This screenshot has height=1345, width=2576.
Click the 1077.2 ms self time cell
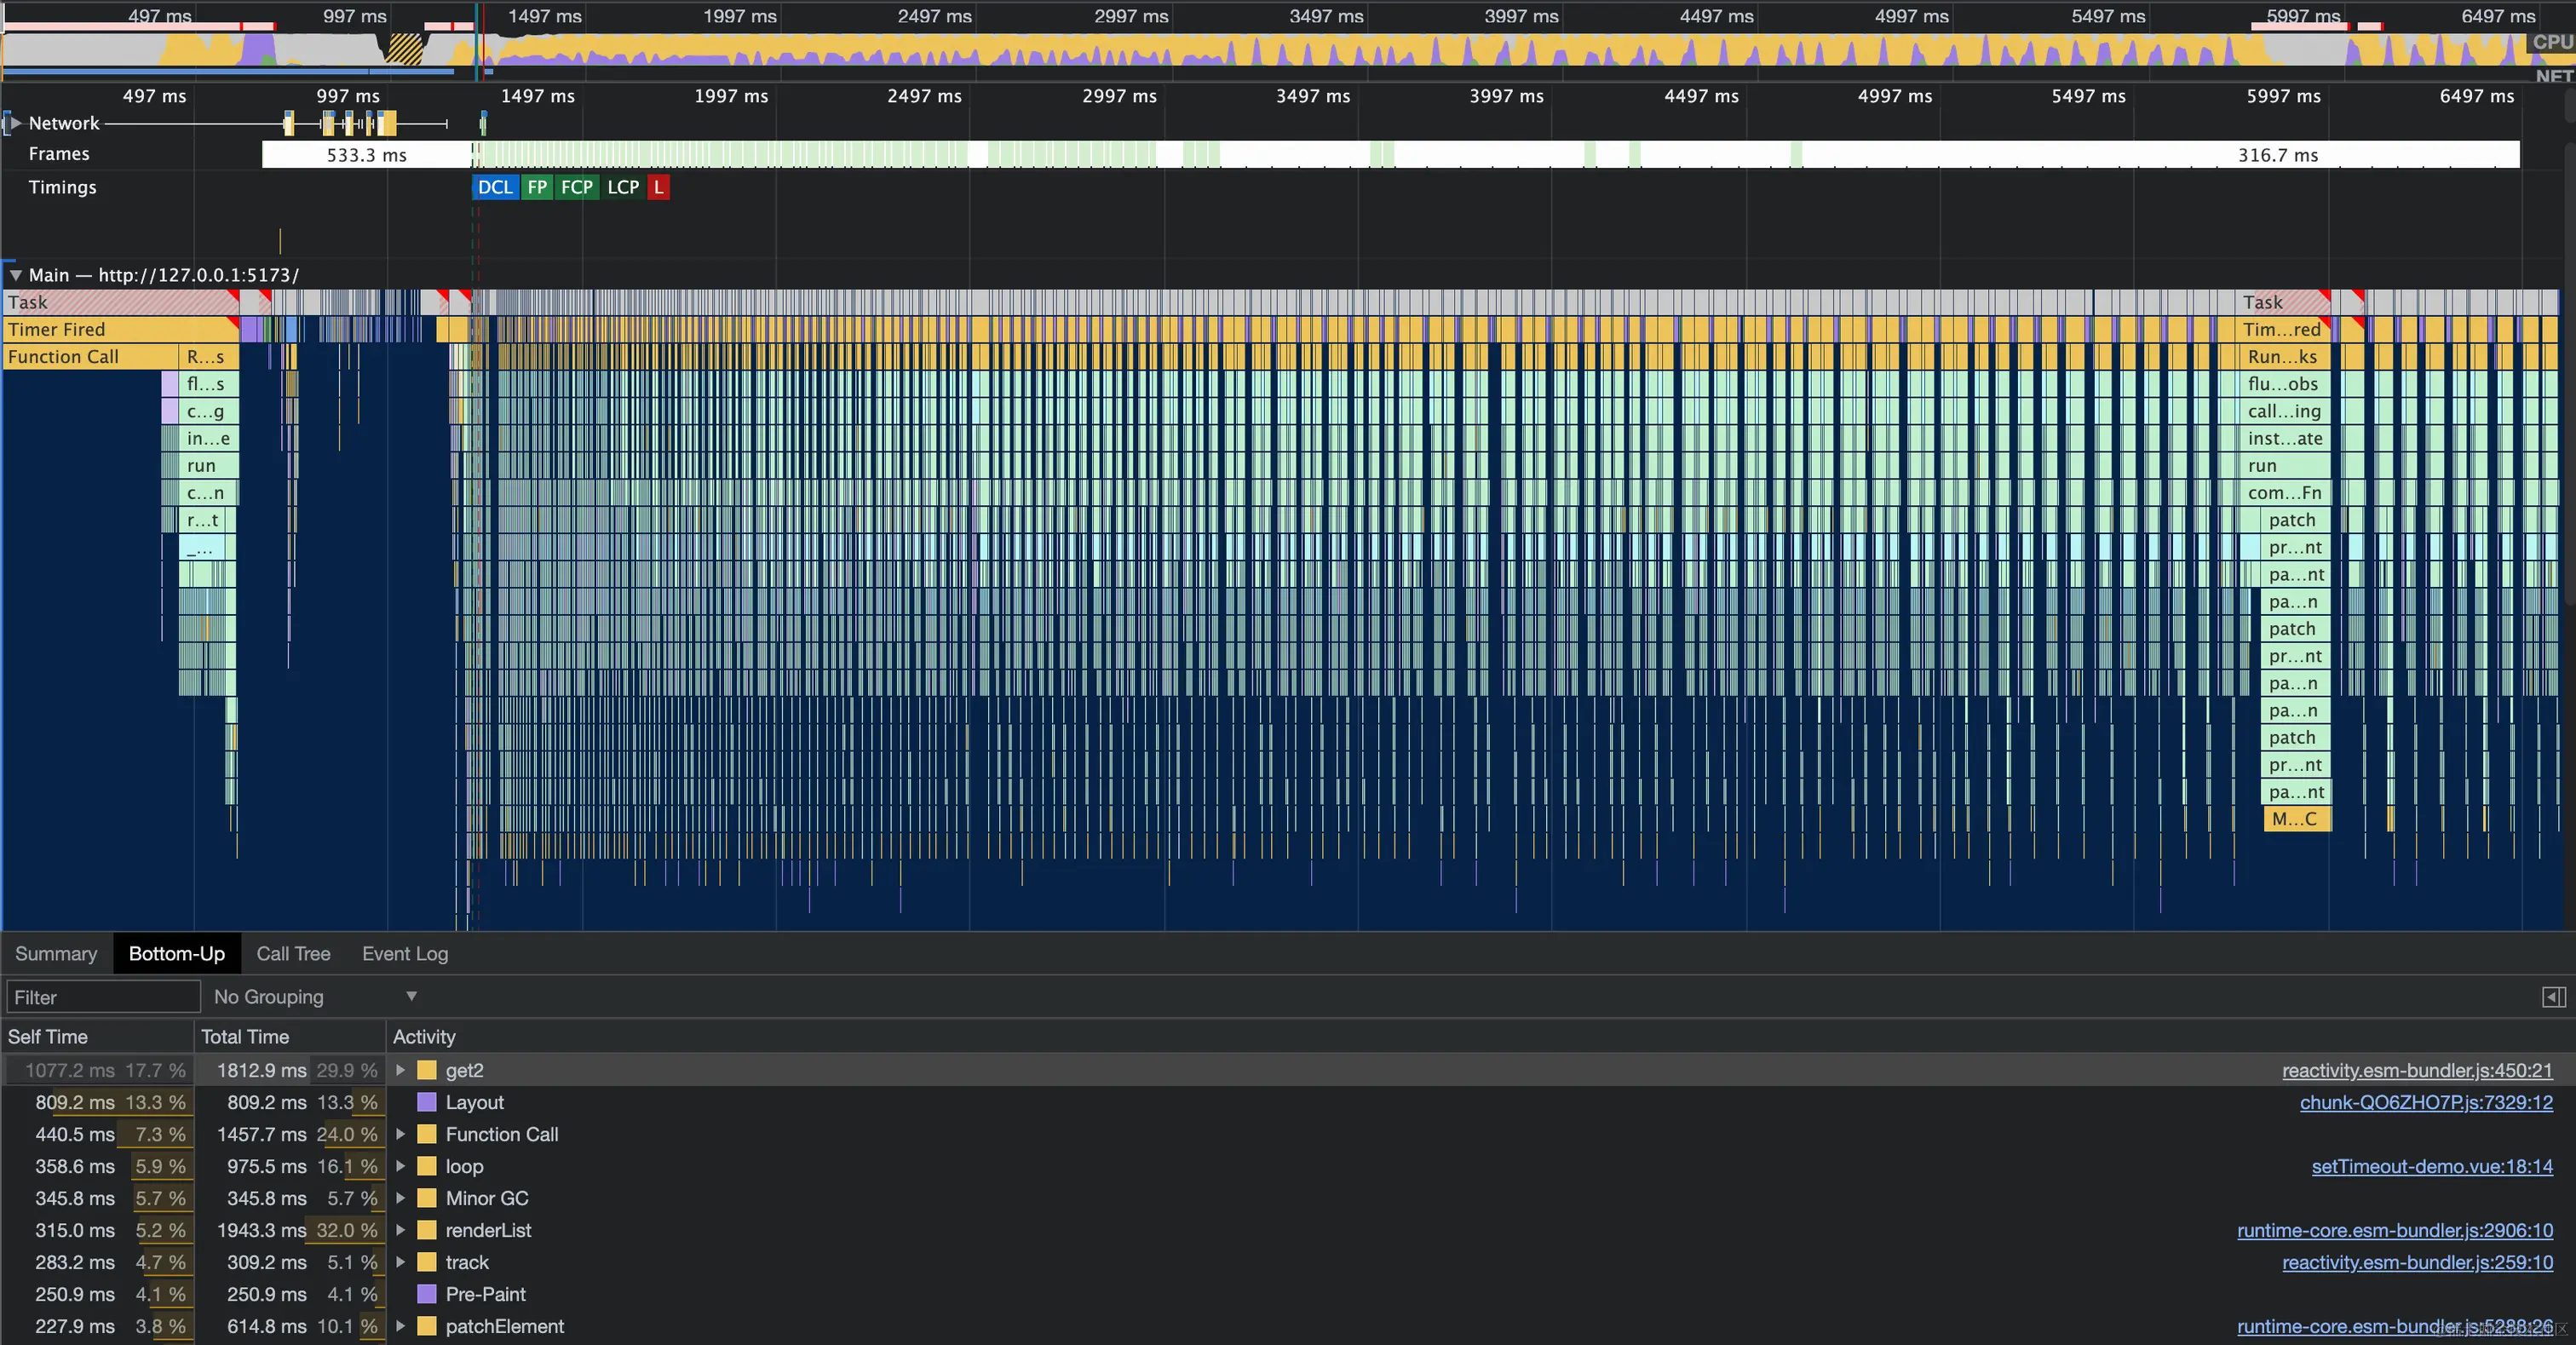[97, 1070]
